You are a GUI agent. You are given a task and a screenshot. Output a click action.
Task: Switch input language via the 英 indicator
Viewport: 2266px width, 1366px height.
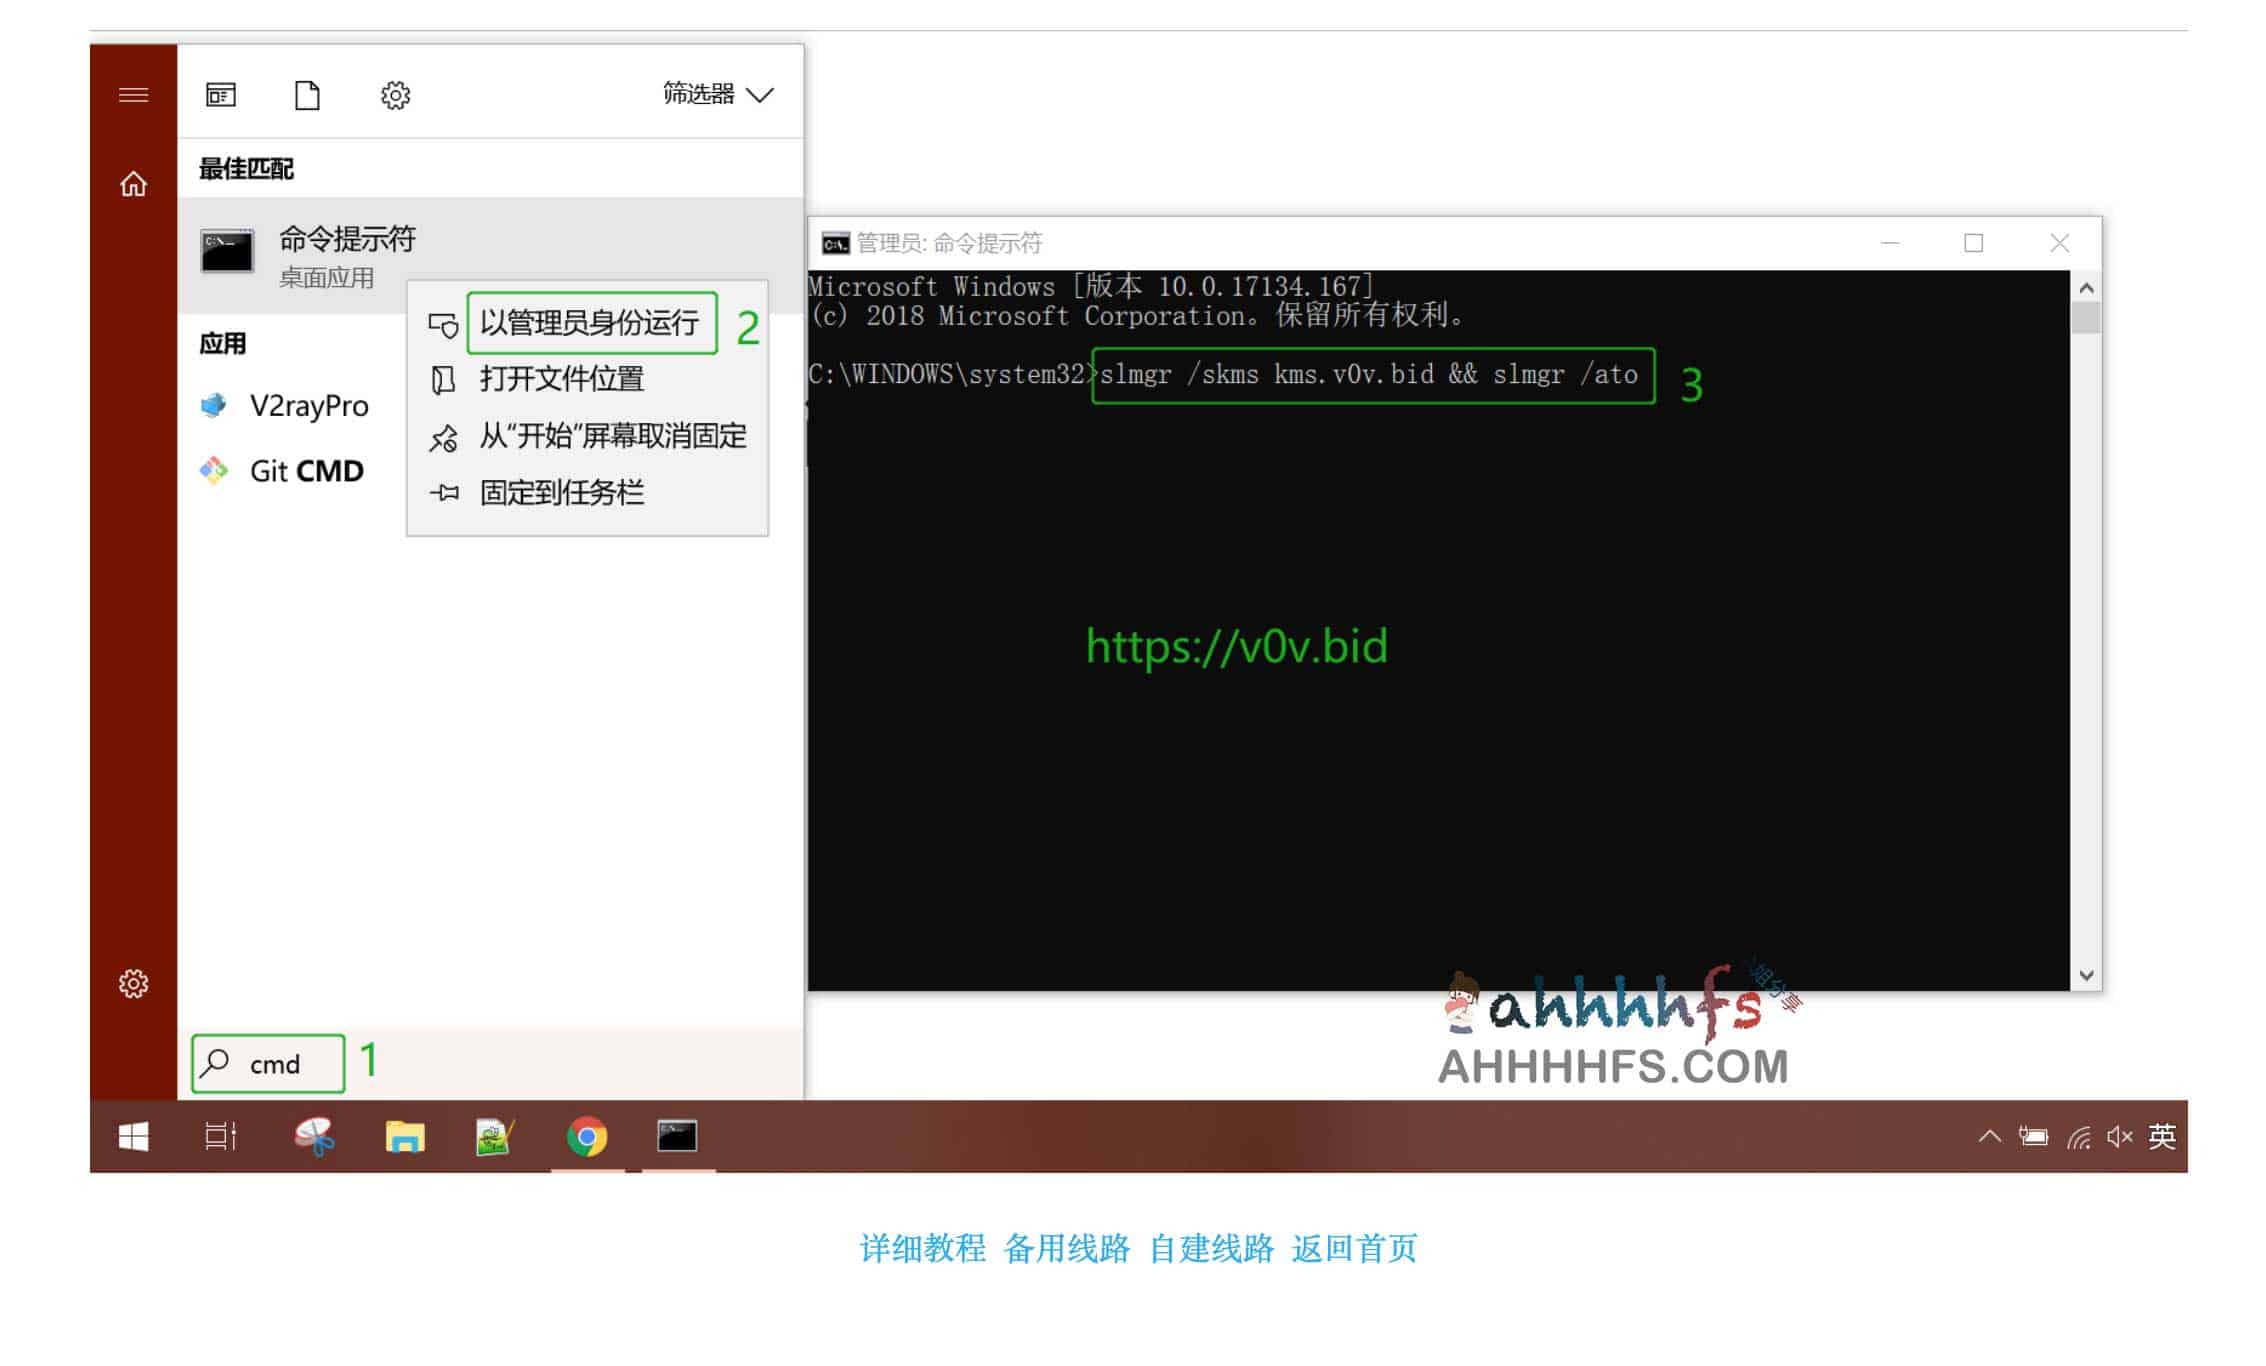coord(2162,1136)
